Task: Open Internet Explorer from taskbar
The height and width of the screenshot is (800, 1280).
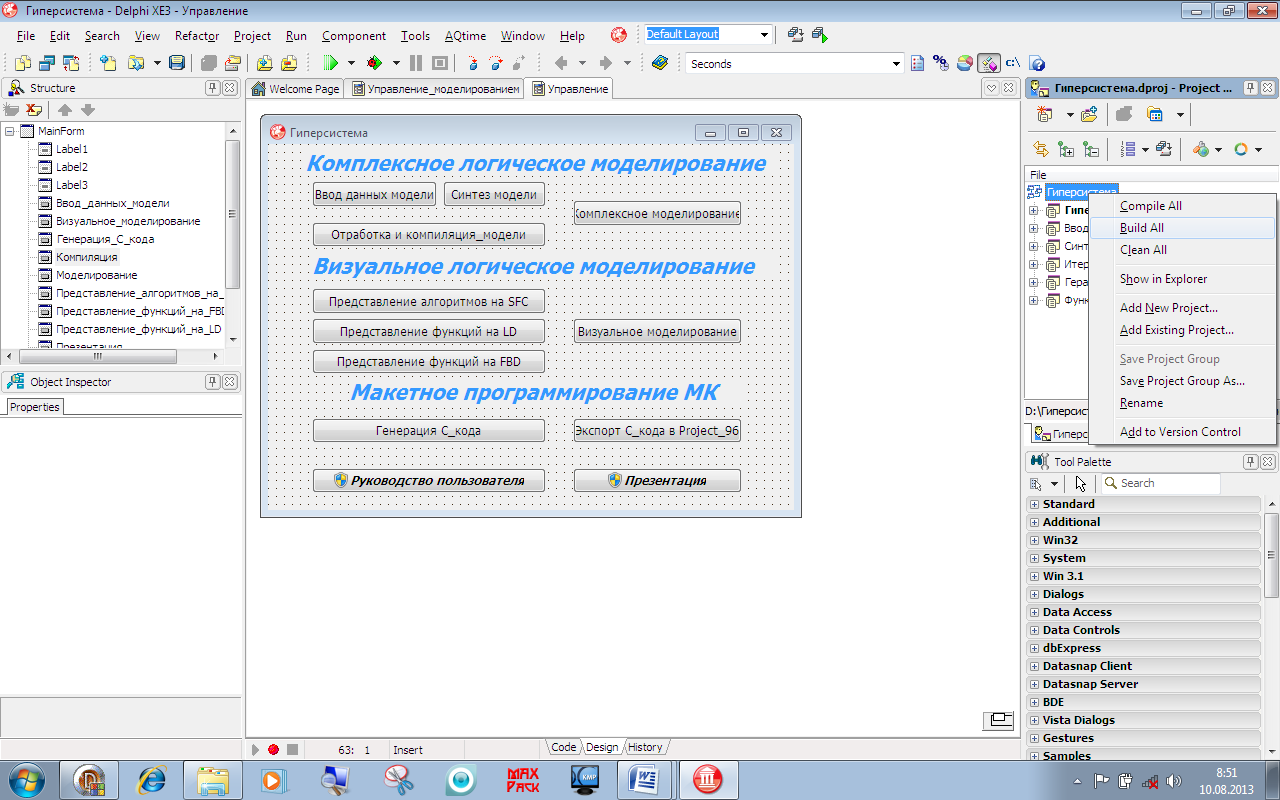Action: pyautogui.click(x=152, y=779)
